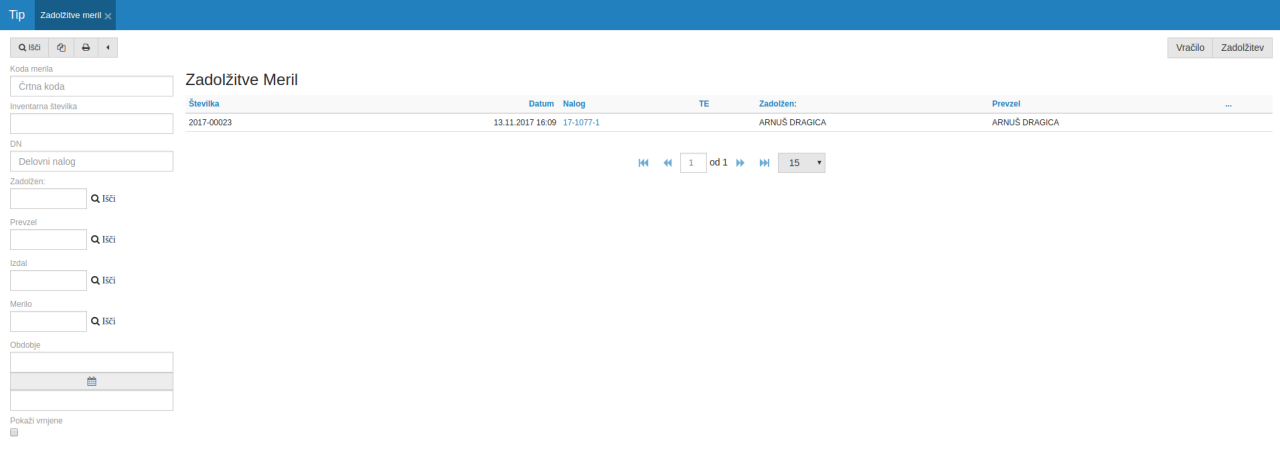Go to the previous results page
Screen dimensions: 1280x461
point(667,162)
